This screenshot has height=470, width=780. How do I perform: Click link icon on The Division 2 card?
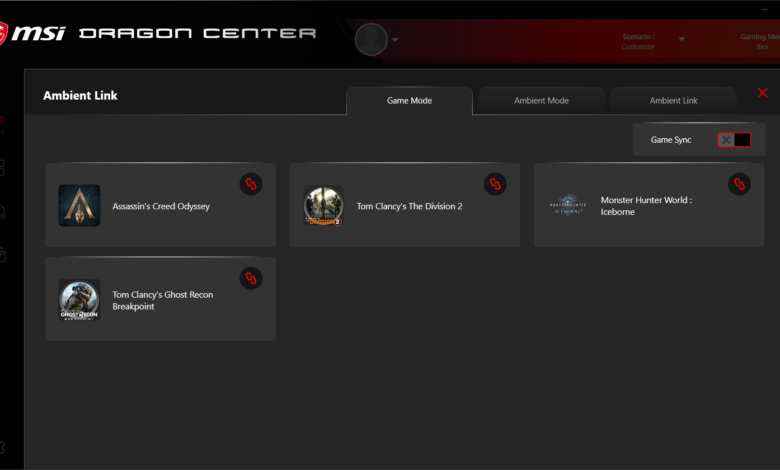pos(495,184)
